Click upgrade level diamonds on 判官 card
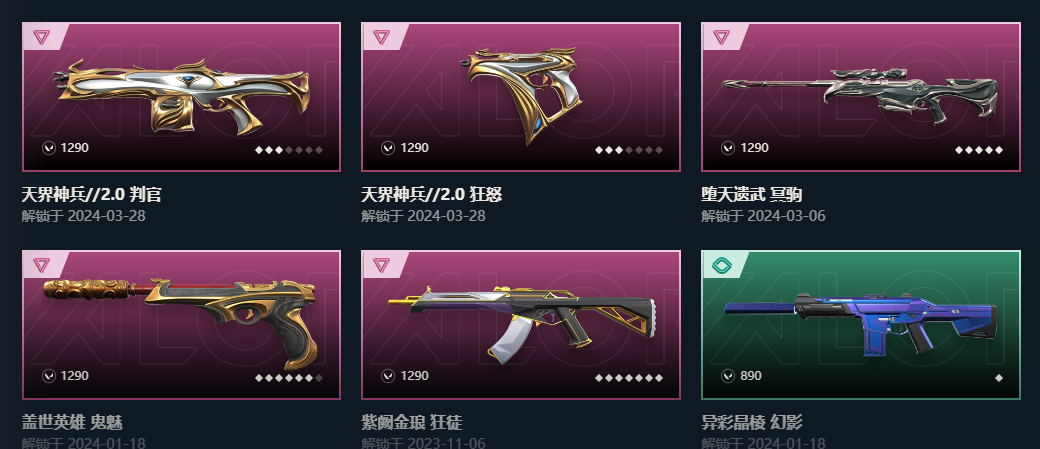The height and width of the screenshot is (449, 1040). click(289, 150)
